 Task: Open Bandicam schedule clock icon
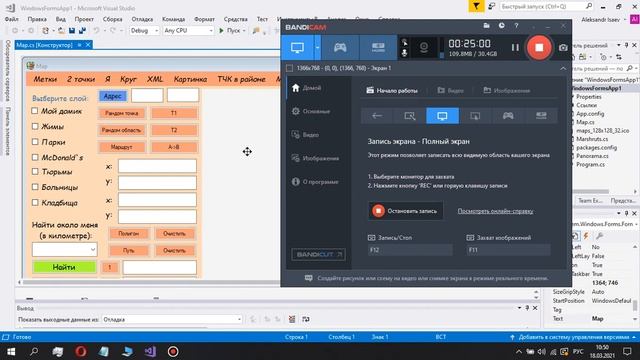tap(501, 26)
